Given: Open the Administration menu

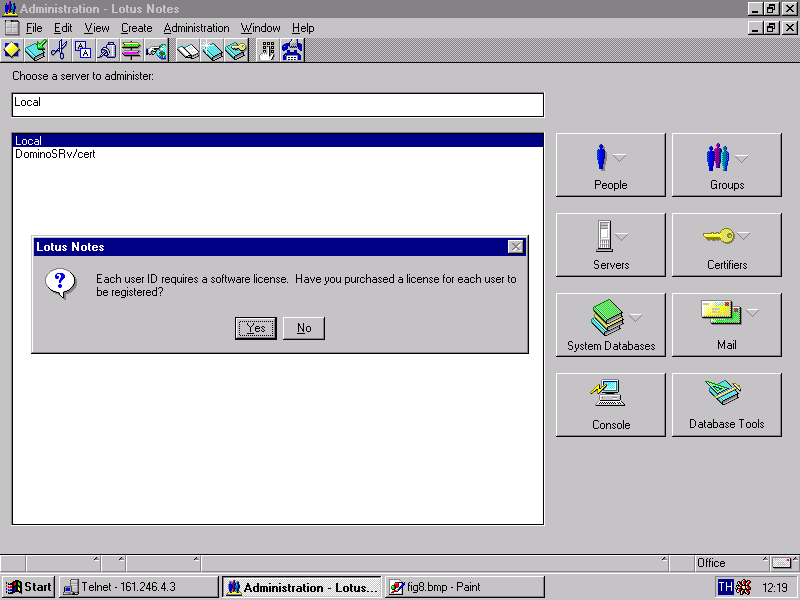Looking at the screenshot, I should tap(196, 28).
